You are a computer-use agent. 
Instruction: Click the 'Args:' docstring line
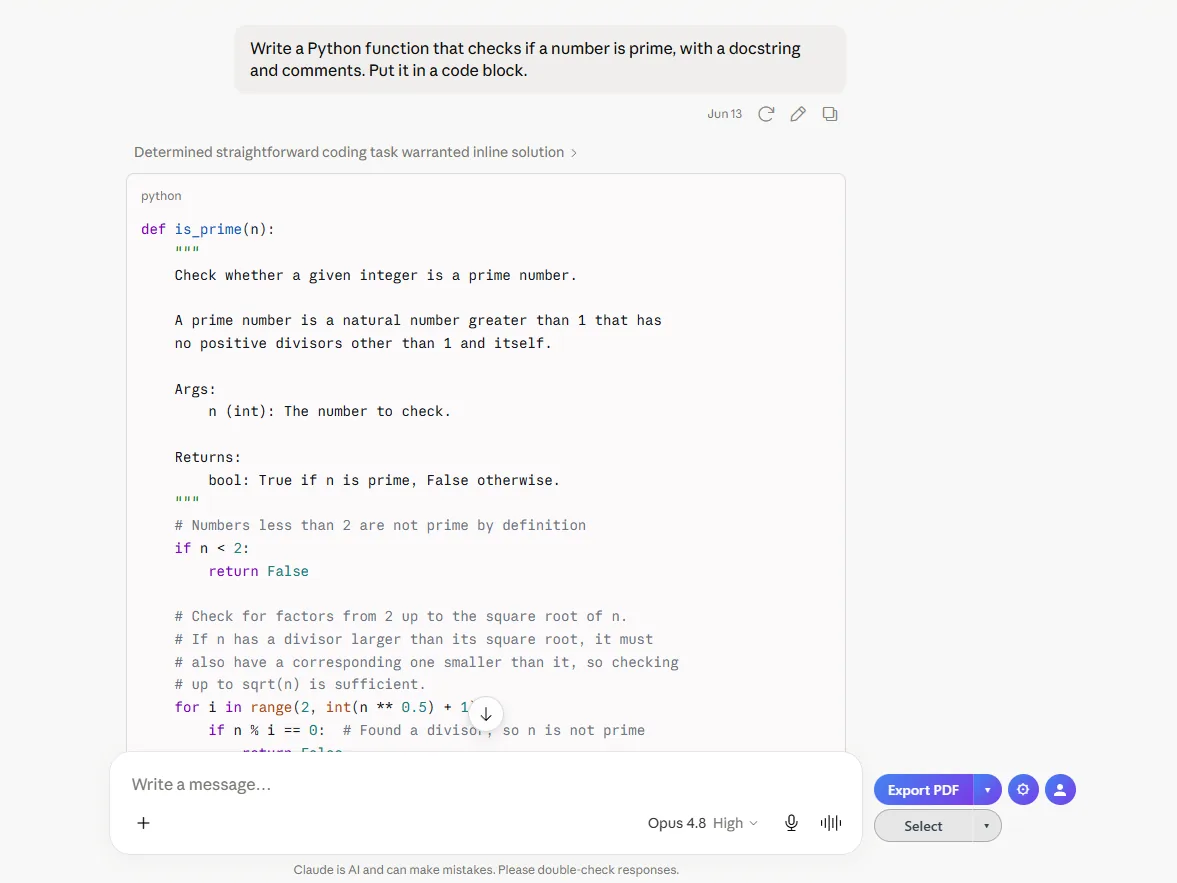click(195, 389)
